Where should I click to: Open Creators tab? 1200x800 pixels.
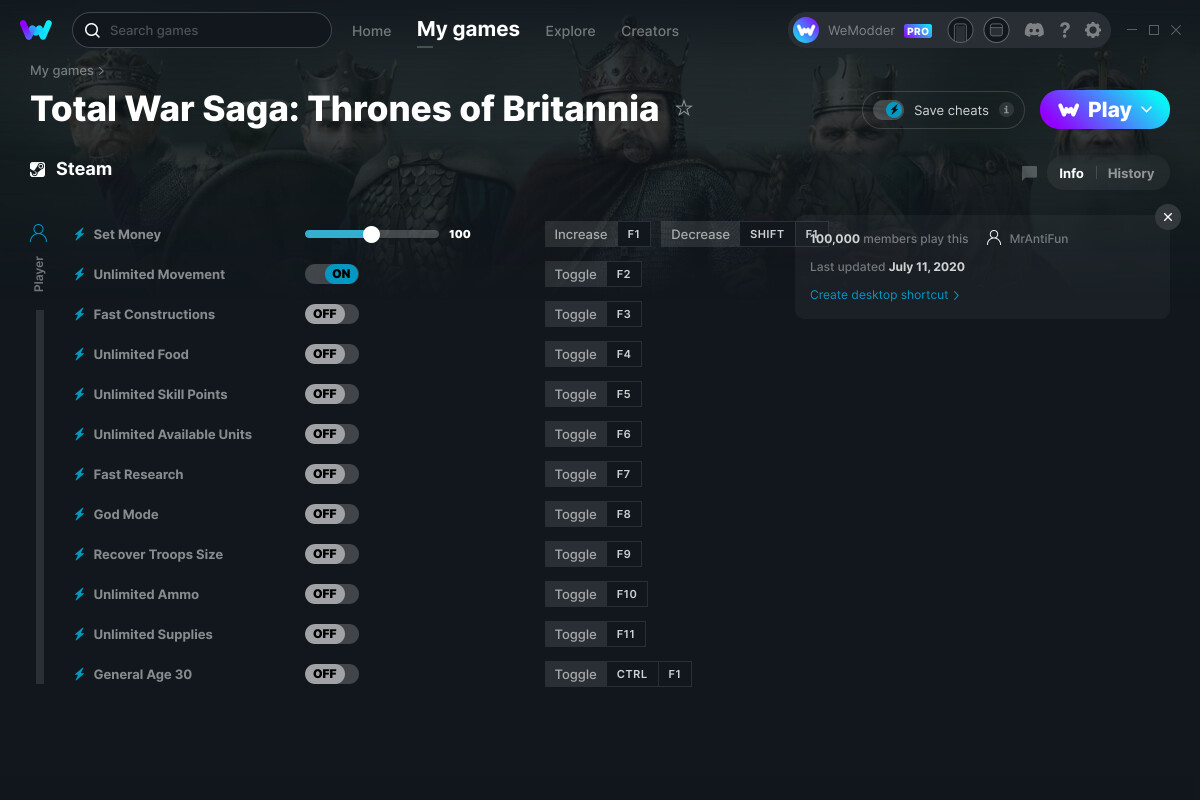(x=650, y=31)
